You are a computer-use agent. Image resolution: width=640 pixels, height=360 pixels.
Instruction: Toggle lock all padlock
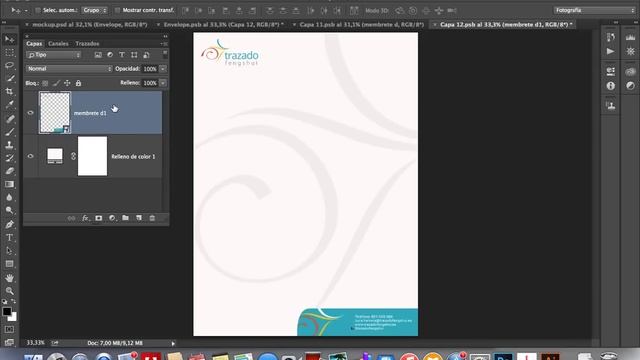tap(78, 83)
